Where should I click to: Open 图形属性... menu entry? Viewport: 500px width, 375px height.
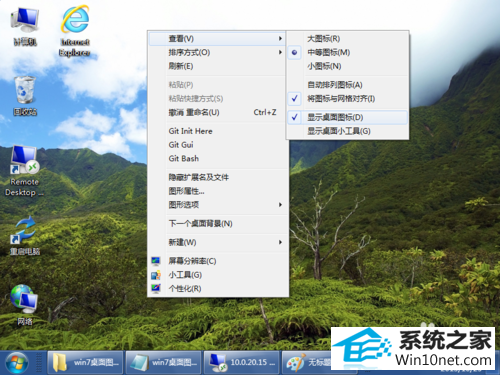(218, 191)
